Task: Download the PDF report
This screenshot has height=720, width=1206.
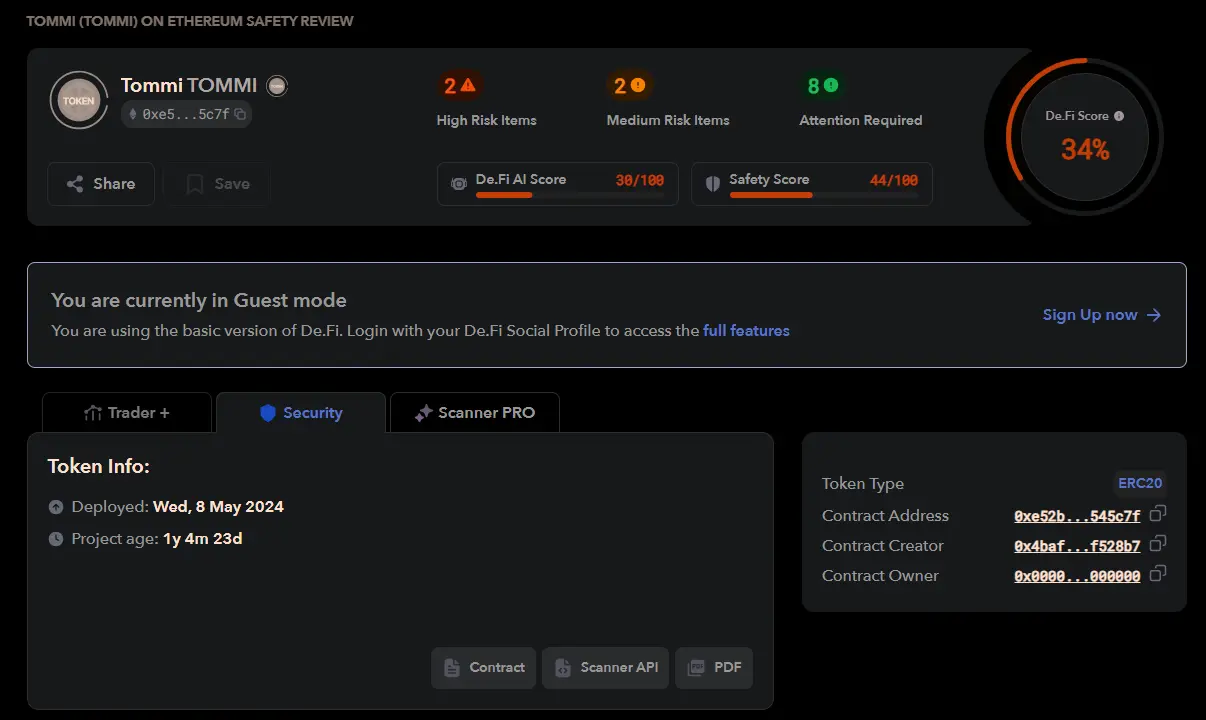Action: pos(714,668)
